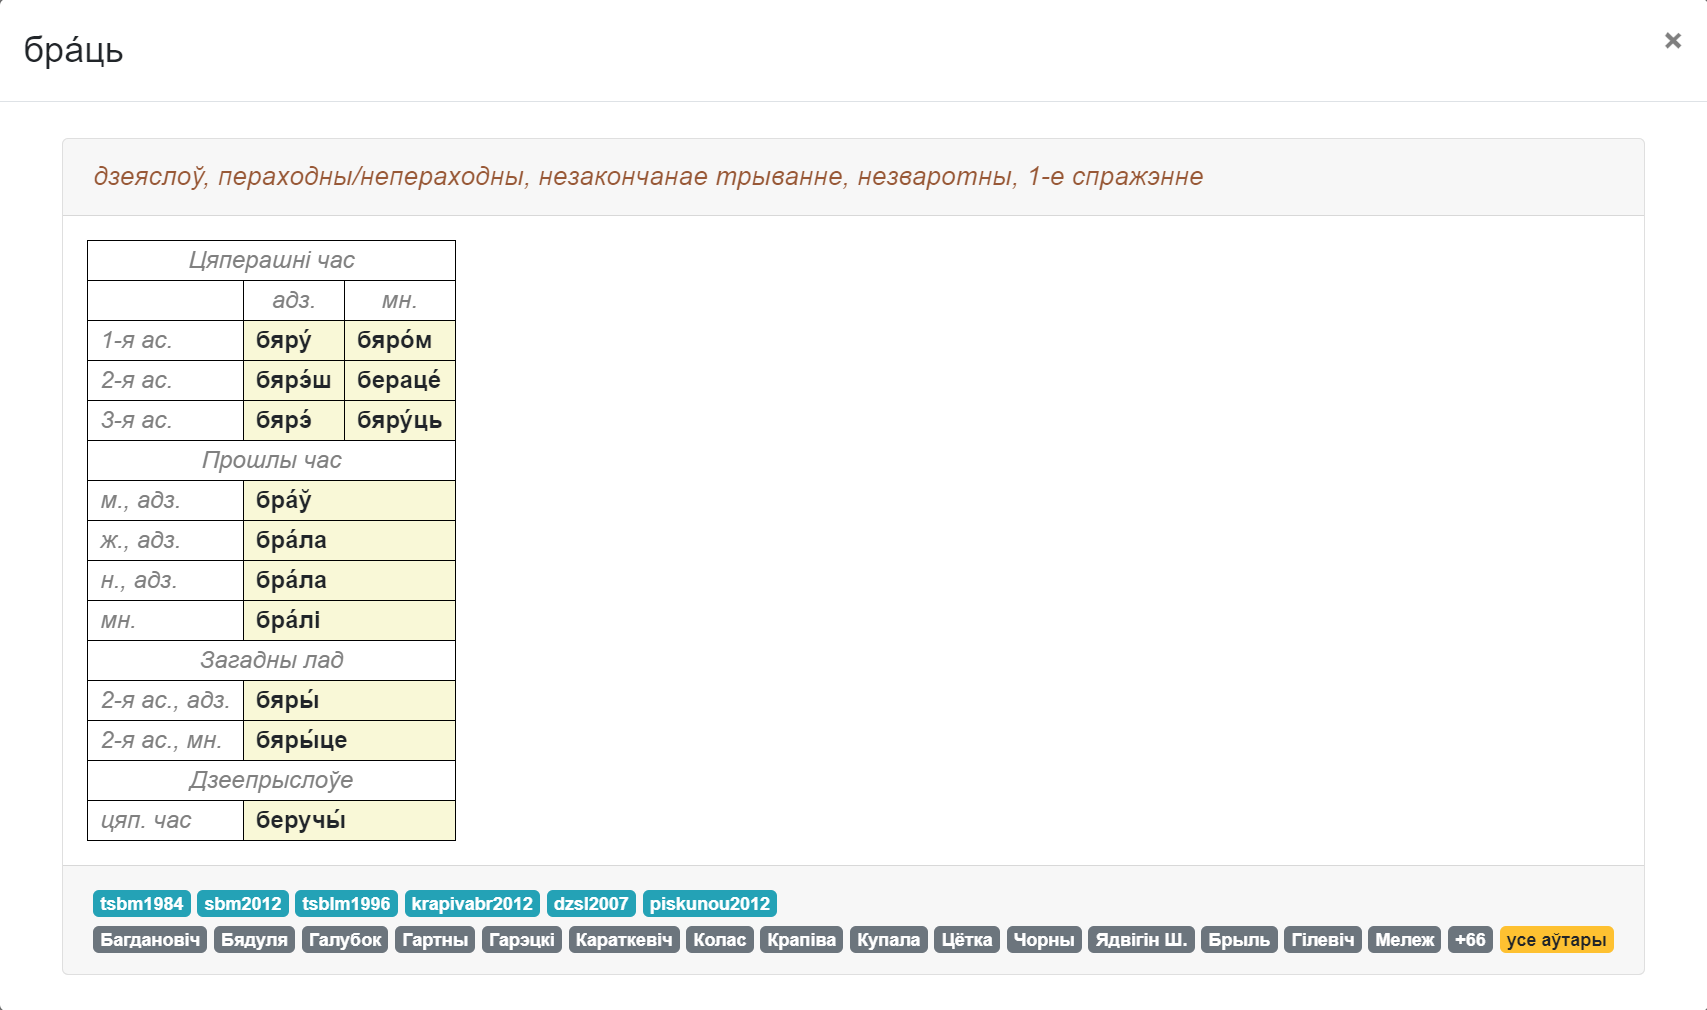Click the Мележ author badge

[1404, 940]
